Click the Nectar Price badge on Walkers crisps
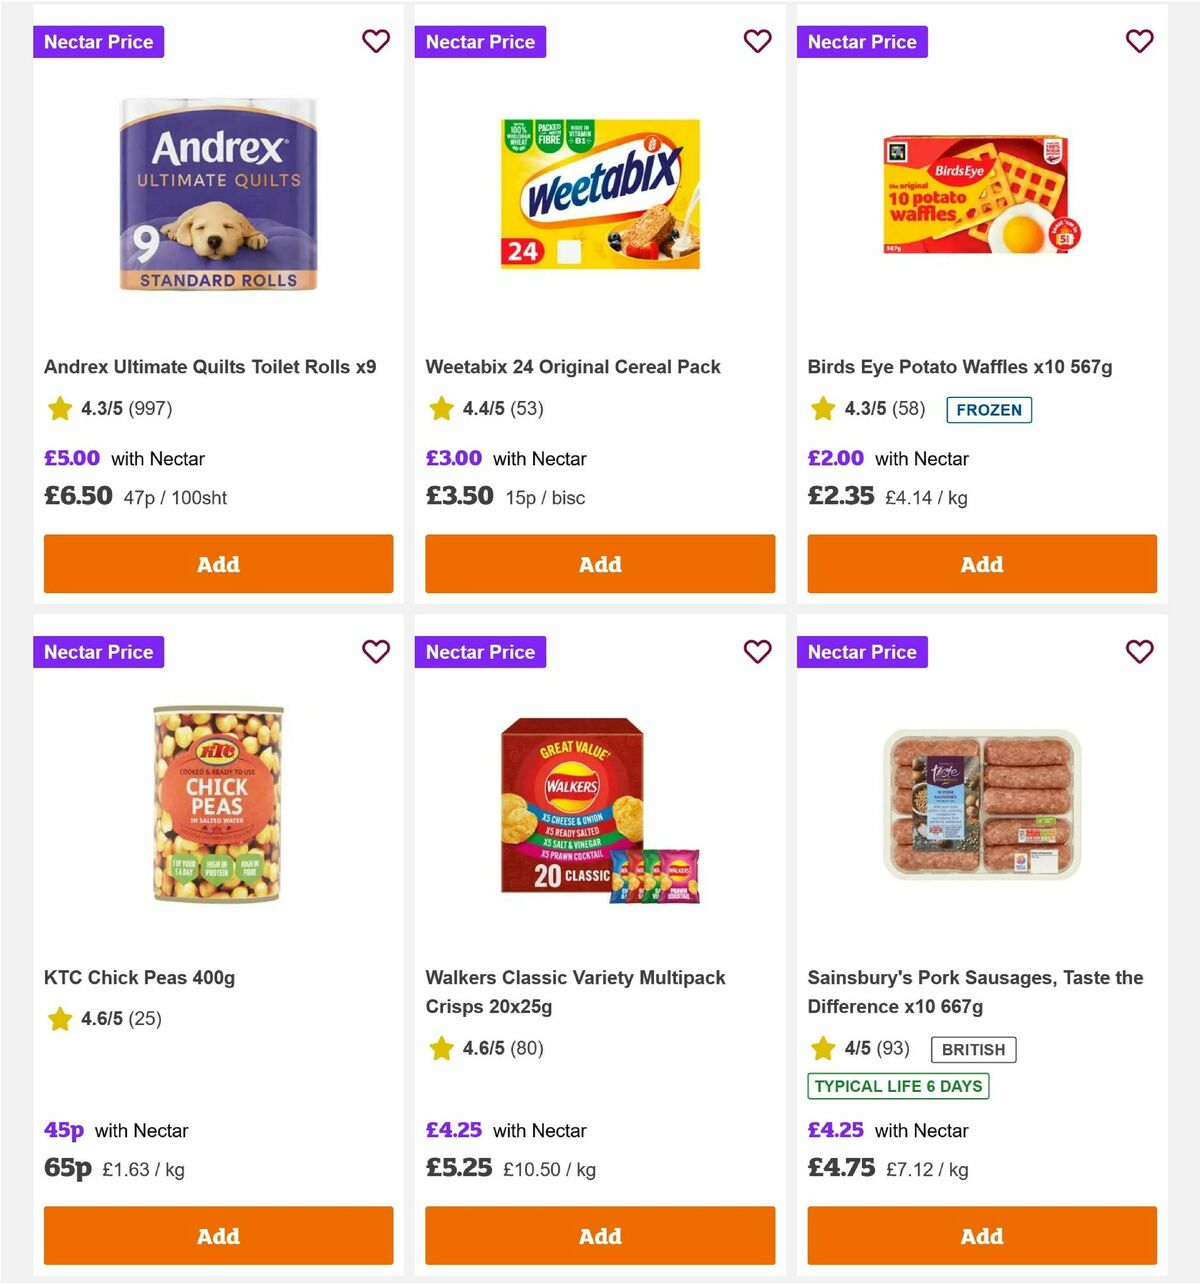 pyautogui.click(x=480, y=651)
